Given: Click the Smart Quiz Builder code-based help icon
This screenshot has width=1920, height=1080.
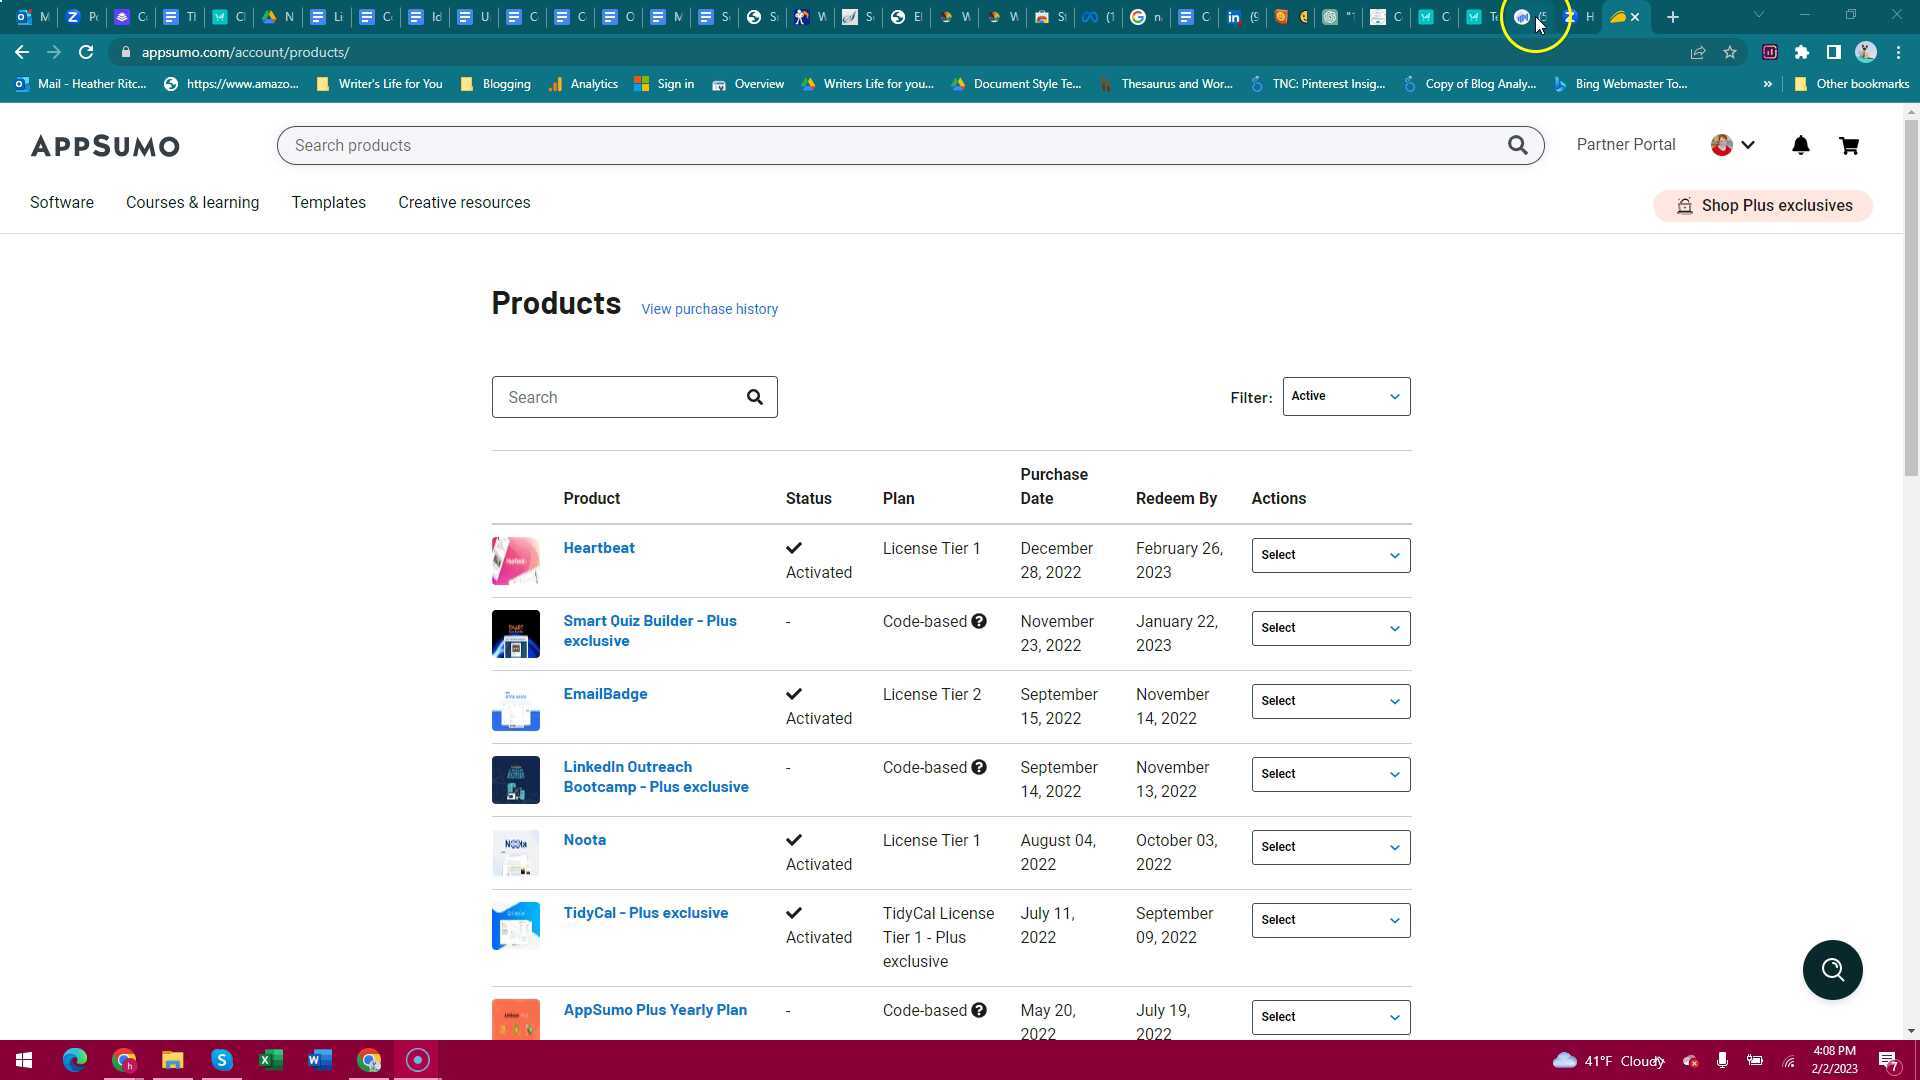Looking at the screenshot, I should point(979,622).
